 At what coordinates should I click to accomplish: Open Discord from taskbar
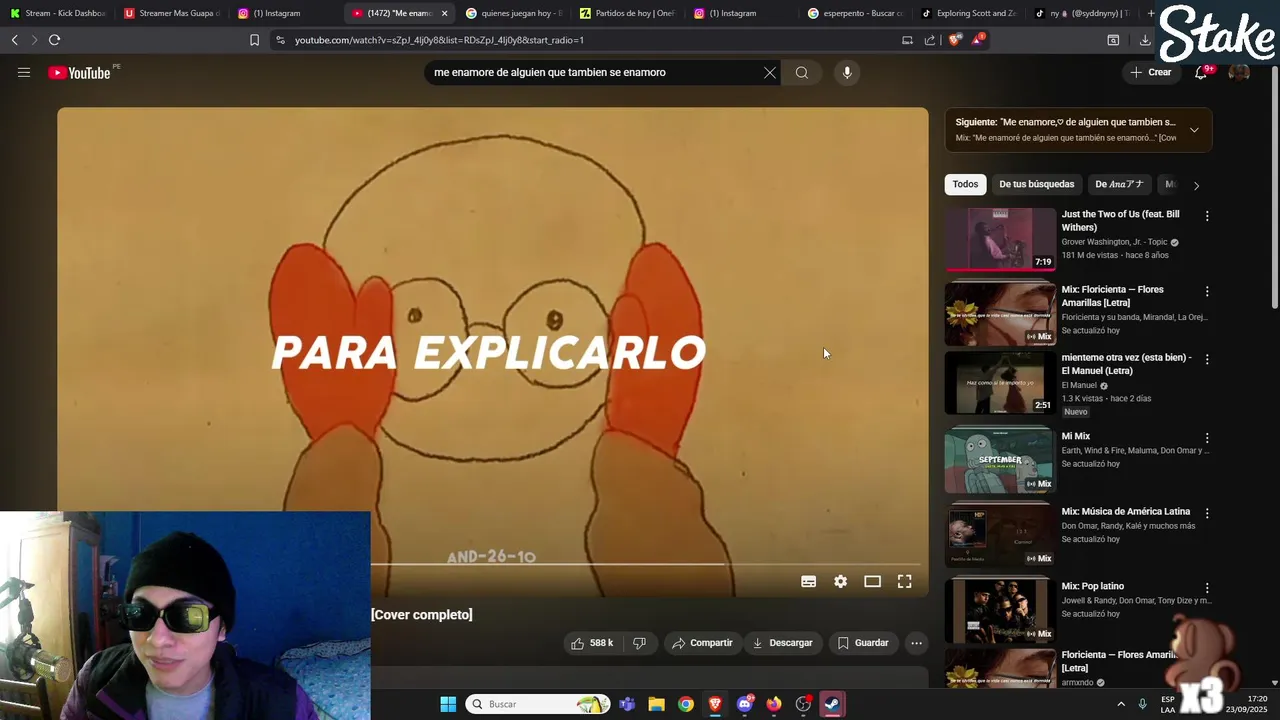[745, 704]
